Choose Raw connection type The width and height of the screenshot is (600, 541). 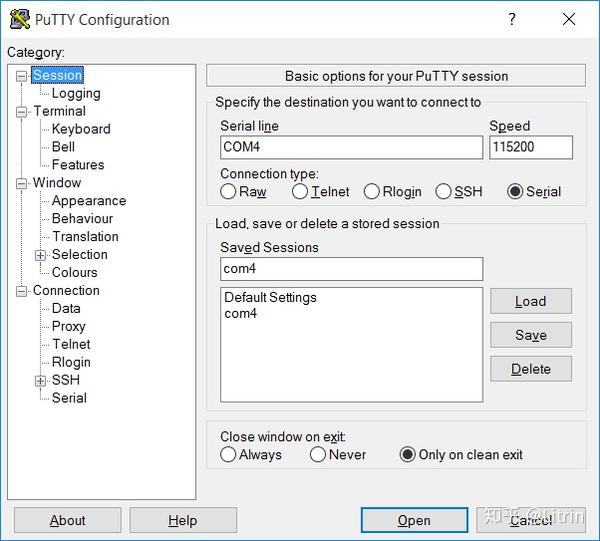(230, 192)
